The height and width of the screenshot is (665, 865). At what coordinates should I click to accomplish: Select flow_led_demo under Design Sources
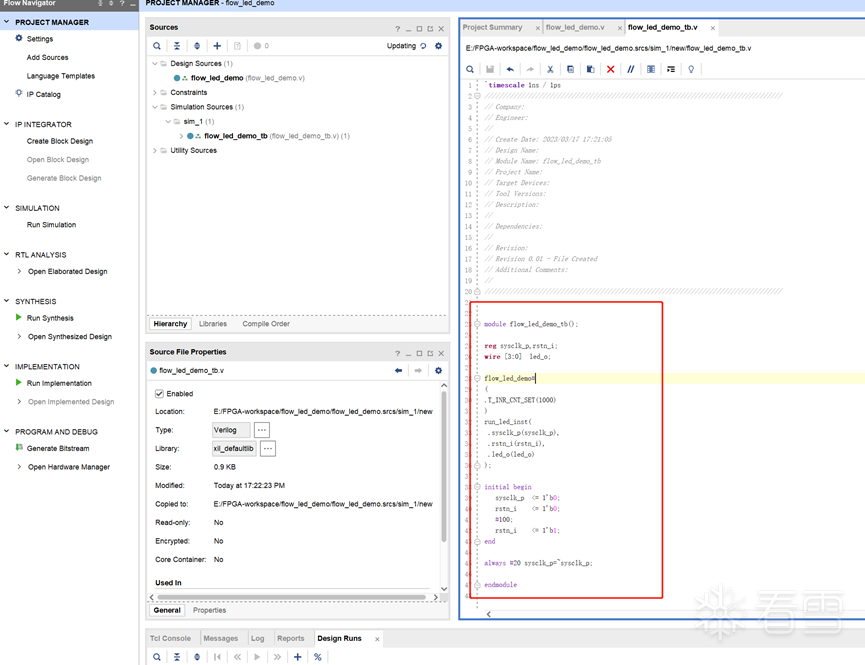tap(217, 78)
